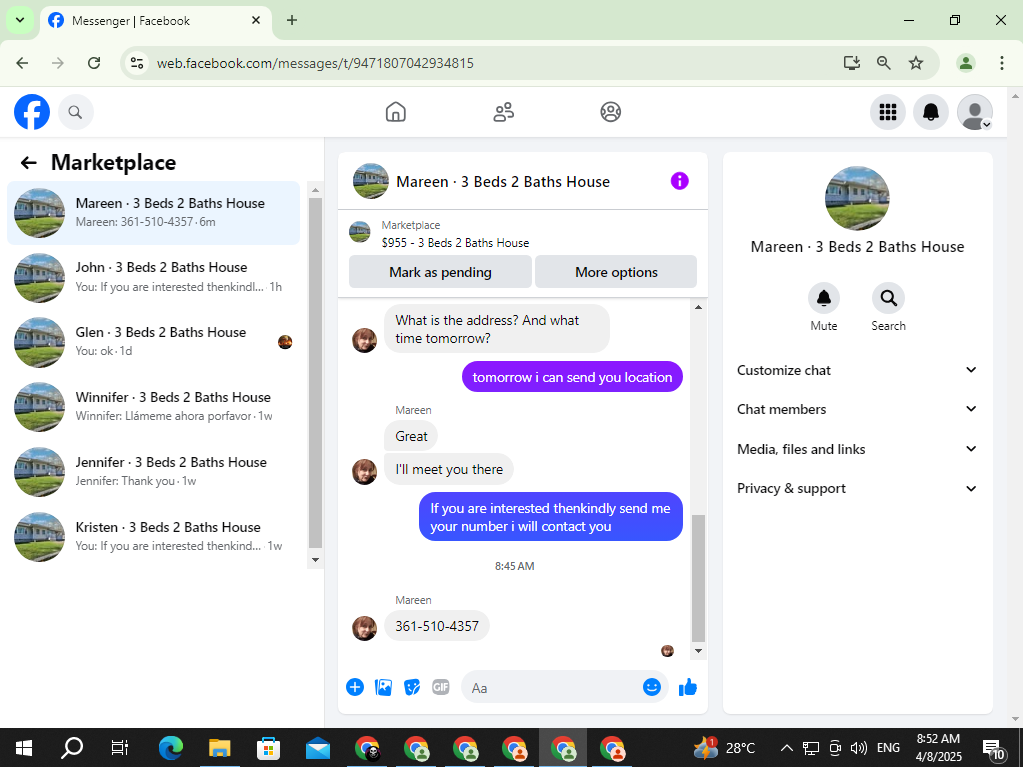Viewport: 1023px width, 767px height.
Task: Open Winnifer's conversation in the list
Action: tap(153, 407)
